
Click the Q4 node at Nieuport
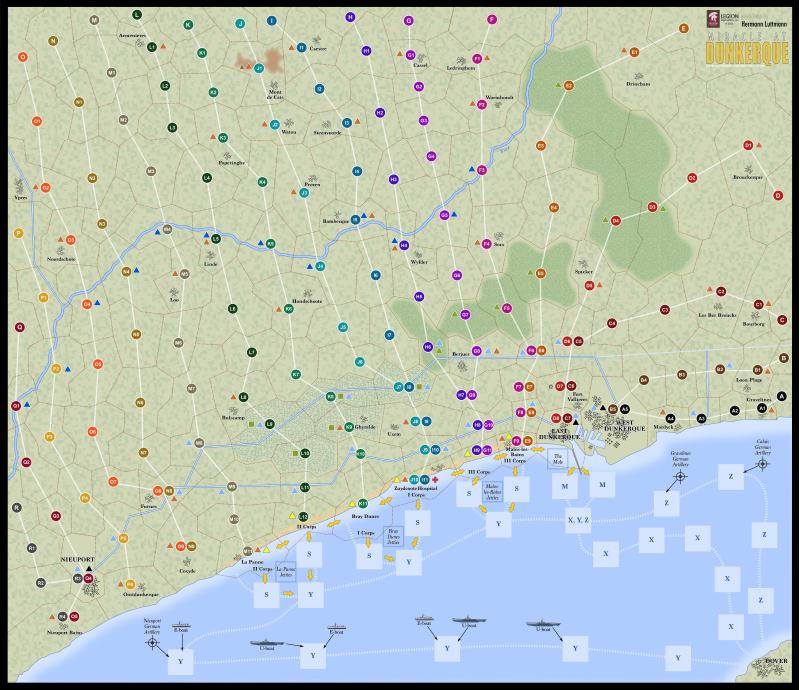[x=89, y=578]
